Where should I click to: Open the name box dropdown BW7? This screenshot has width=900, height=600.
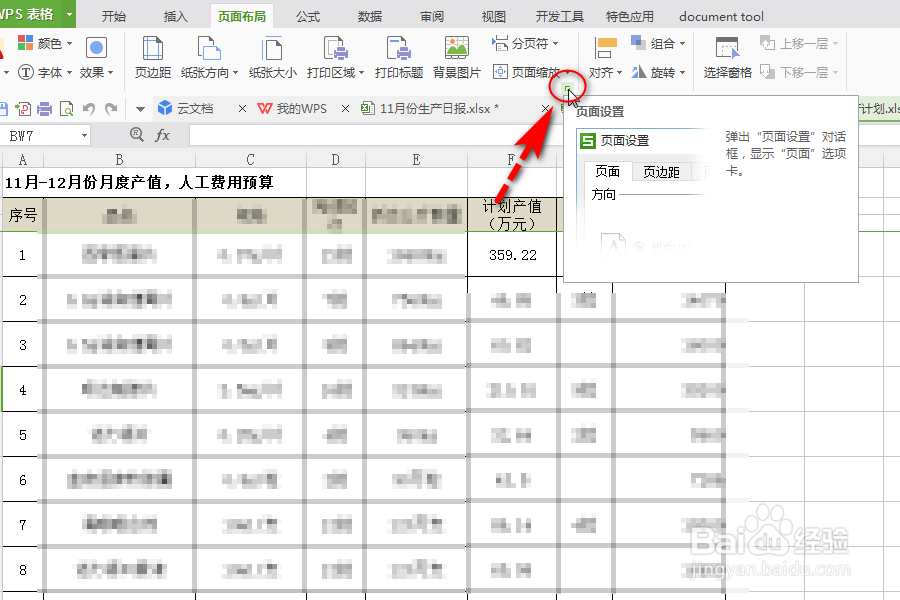point(84,136)
